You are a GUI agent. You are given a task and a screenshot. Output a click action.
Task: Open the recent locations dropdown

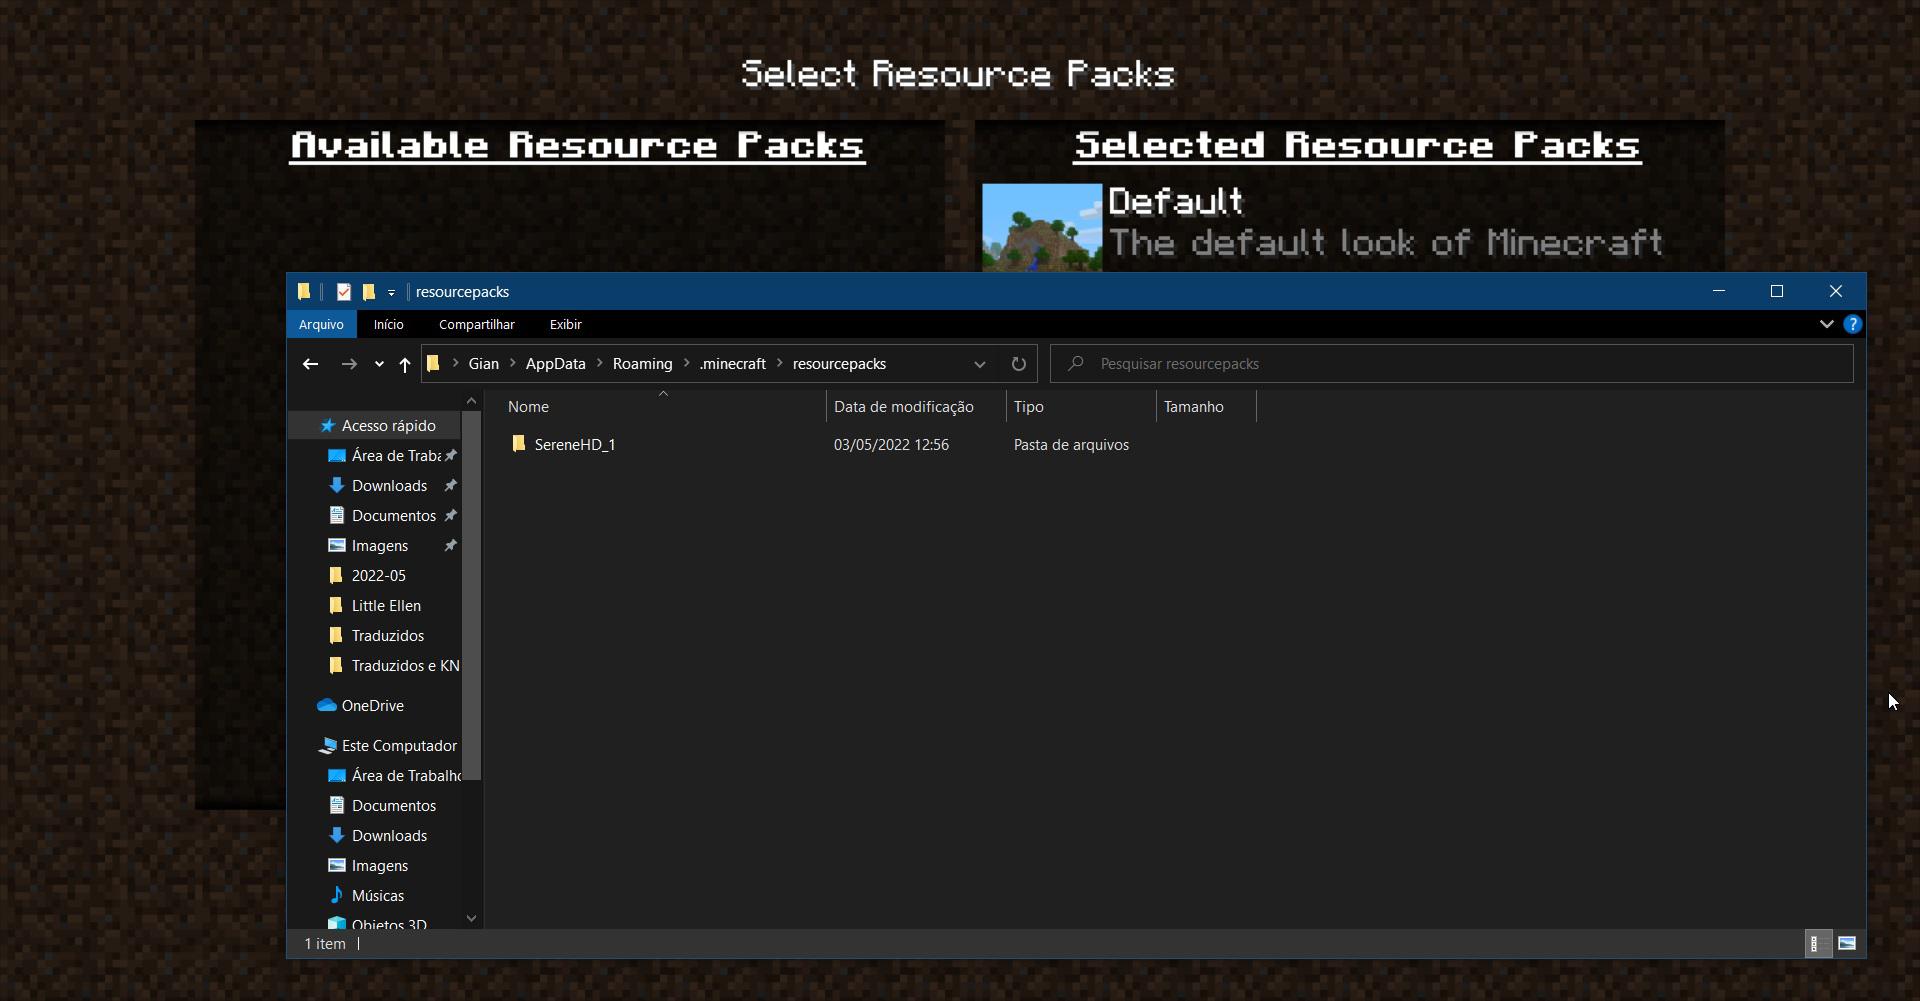[x=379, y=364]
